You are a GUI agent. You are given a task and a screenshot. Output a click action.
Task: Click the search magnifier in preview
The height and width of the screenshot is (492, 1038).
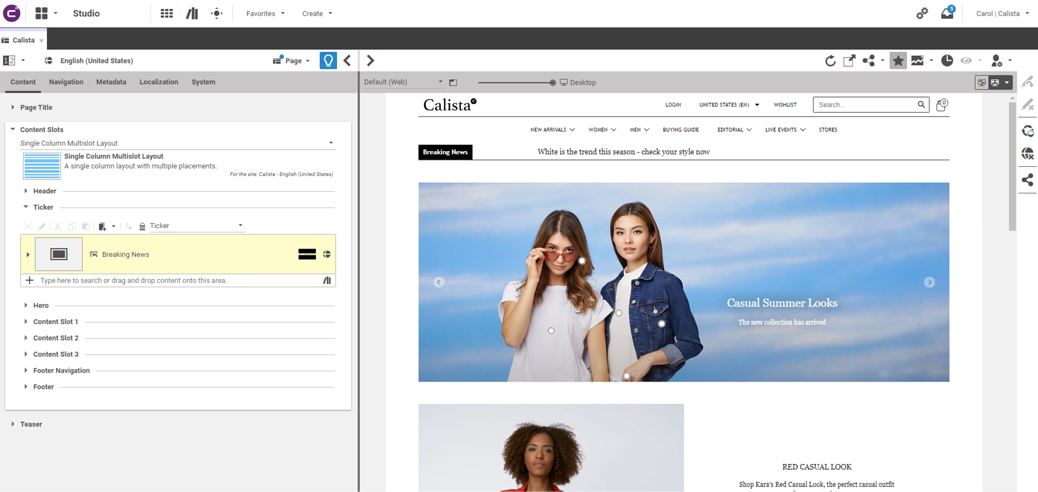pyautogui.click(x=921, y=105)
